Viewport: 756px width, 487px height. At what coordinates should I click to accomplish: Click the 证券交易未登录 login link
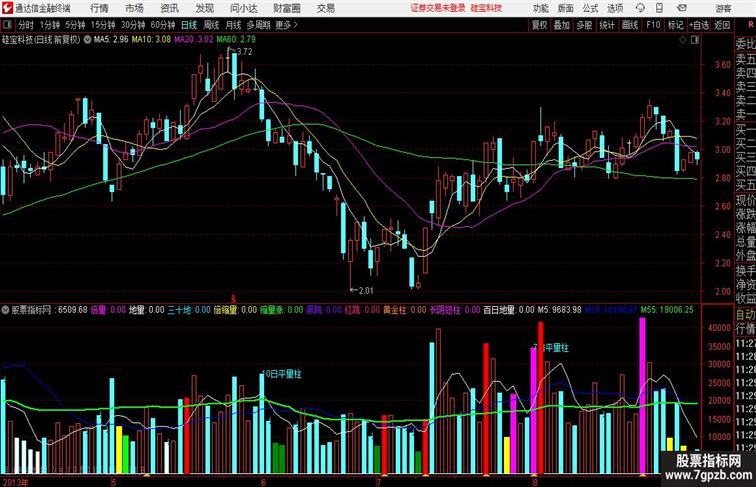pyautogui.click(x=438, y=8)
